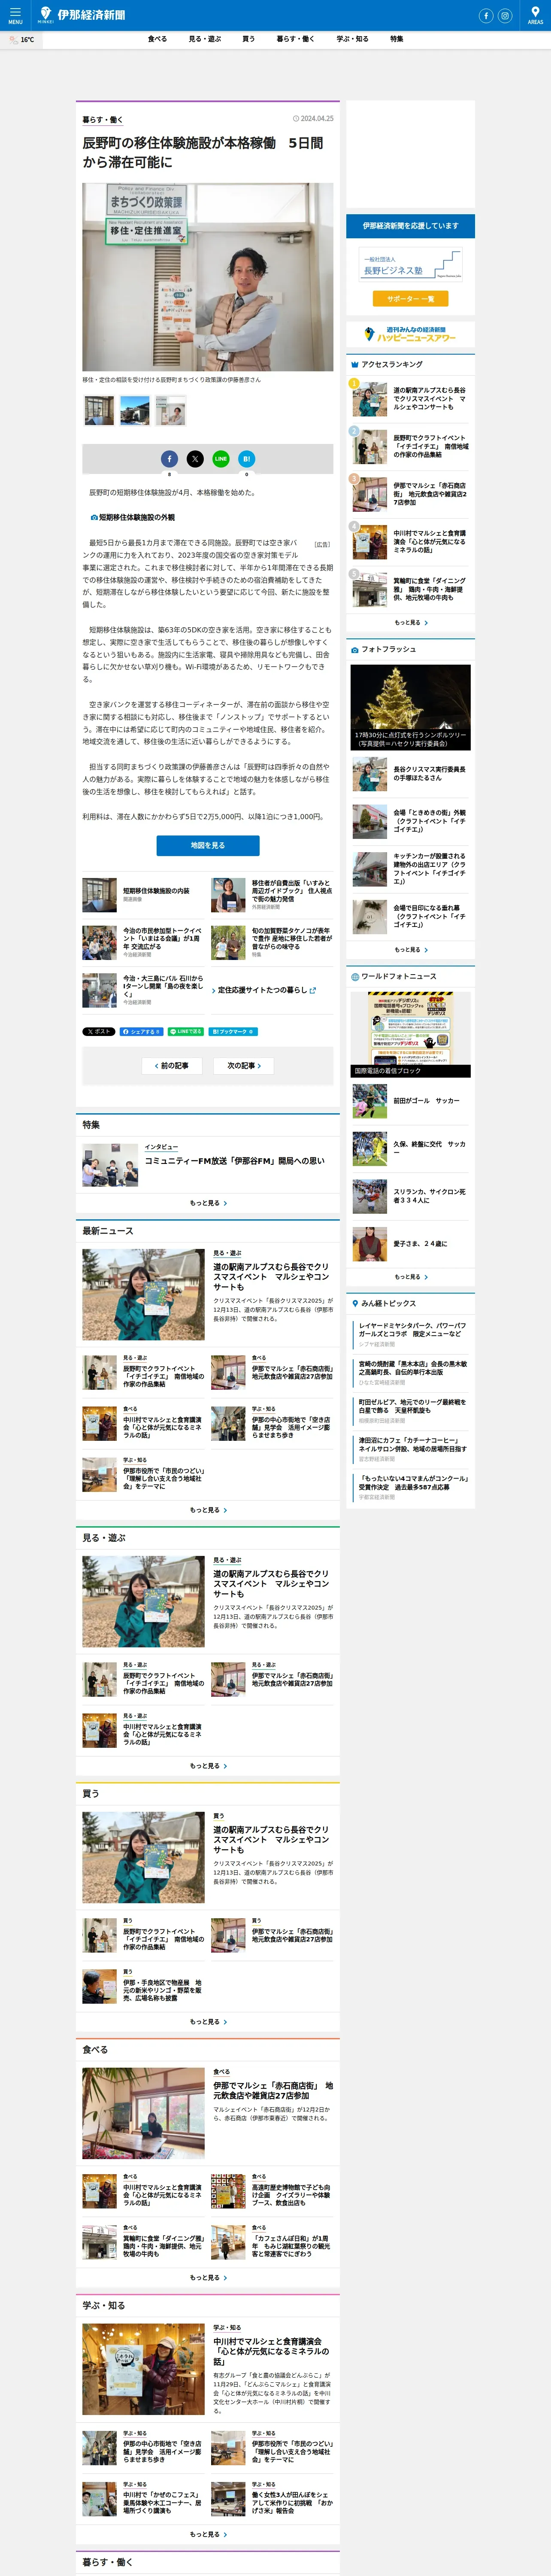Screen dimensions: 551x2576
Task: Go to 次の記事
Action: [x=244, y=1066]
